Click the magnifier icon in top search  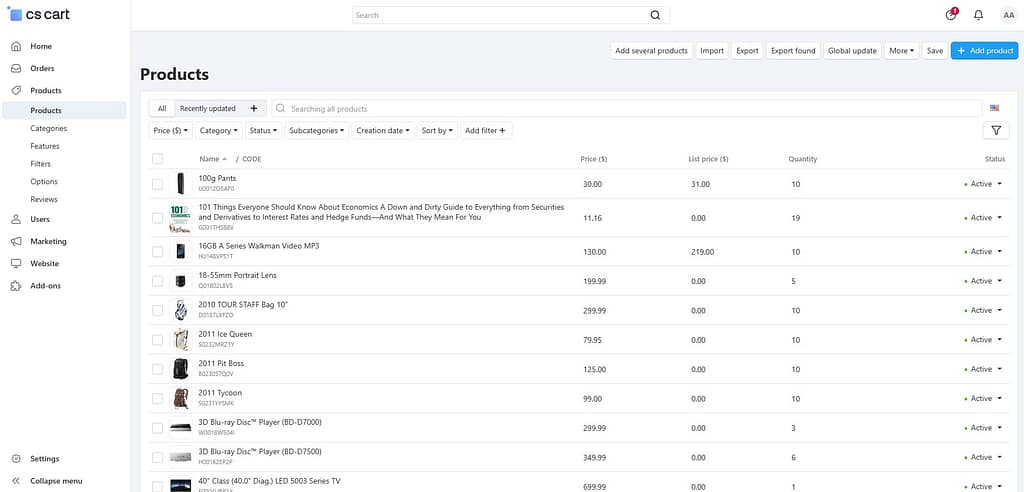click(655, 15)
